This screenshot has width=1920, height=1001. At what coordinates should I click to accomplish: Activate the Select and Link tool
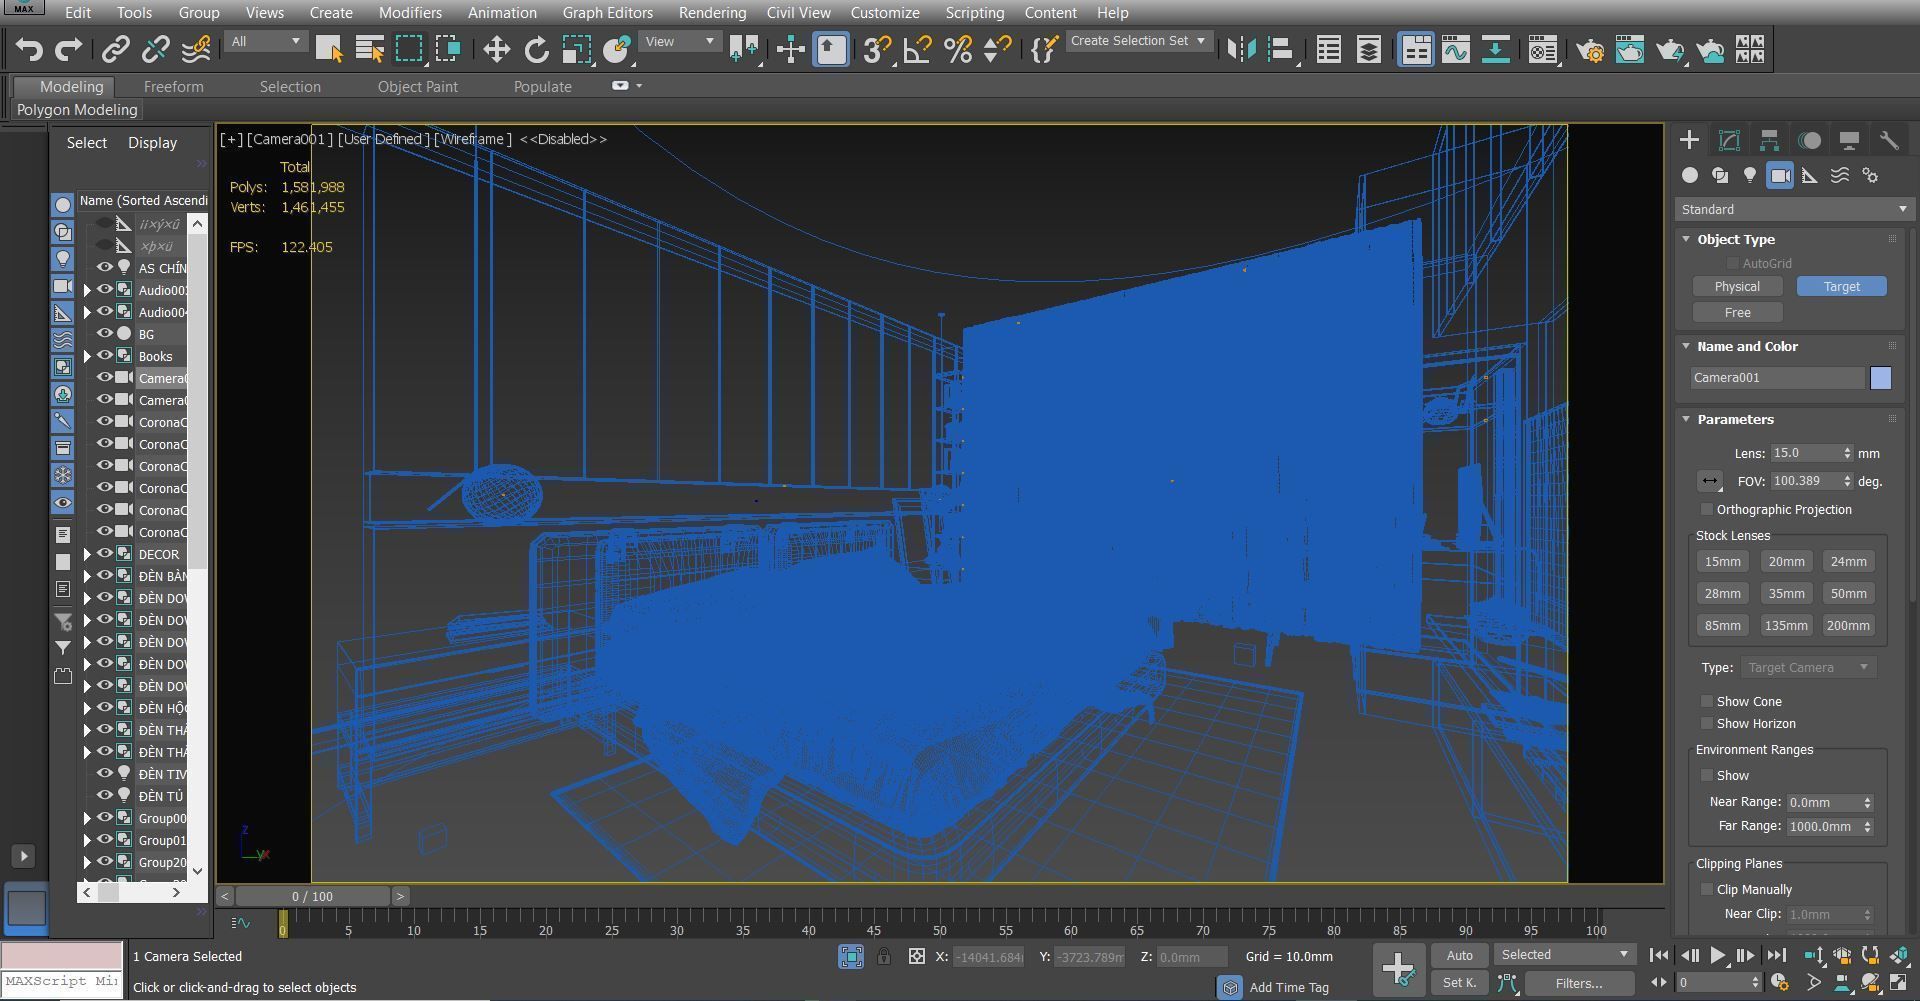116,49
